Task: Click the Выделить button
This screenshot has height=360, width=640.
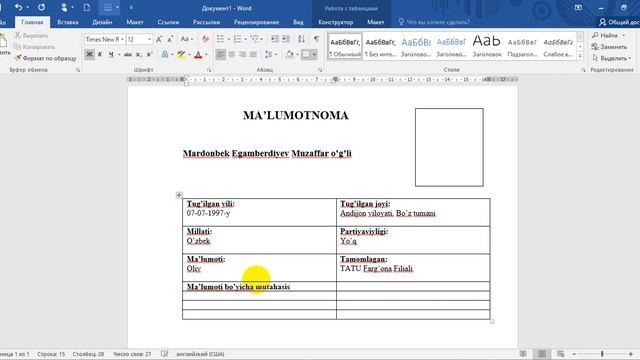Action: point(611,58)
